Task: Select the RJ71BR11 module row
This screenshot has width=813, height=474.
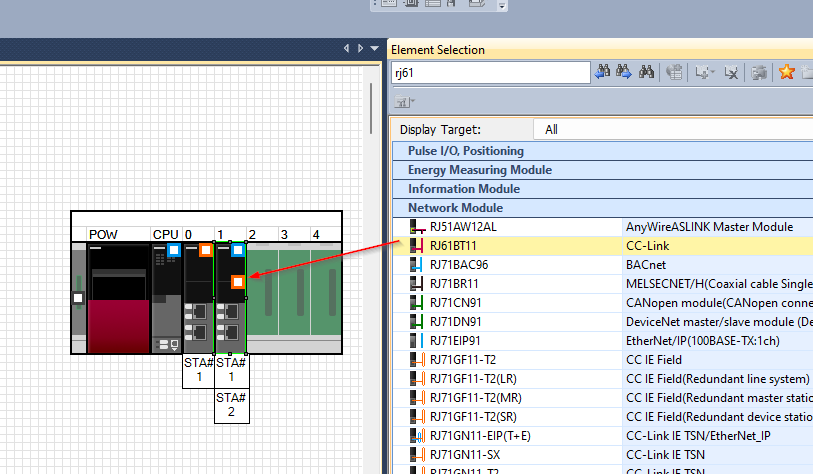Action: (x=602, y=284)
